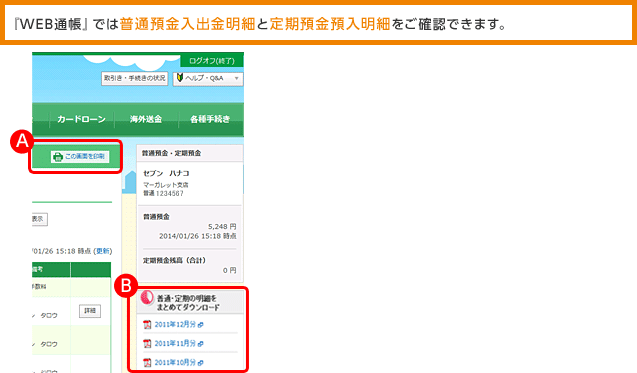
Task: Click the pink download icon in 普通・定期の明細 header
Action: tap(147, 298)
